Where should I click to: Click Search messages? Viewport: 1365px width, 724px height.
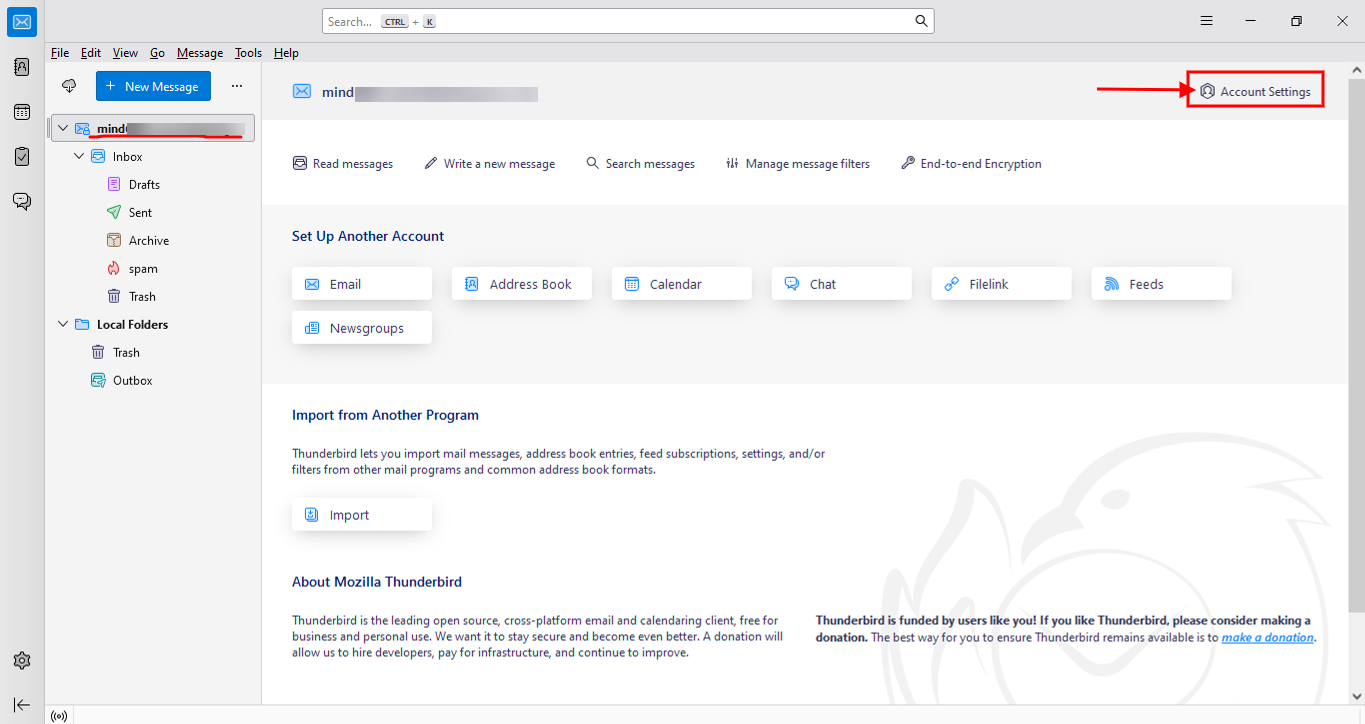tap(640, 164)
